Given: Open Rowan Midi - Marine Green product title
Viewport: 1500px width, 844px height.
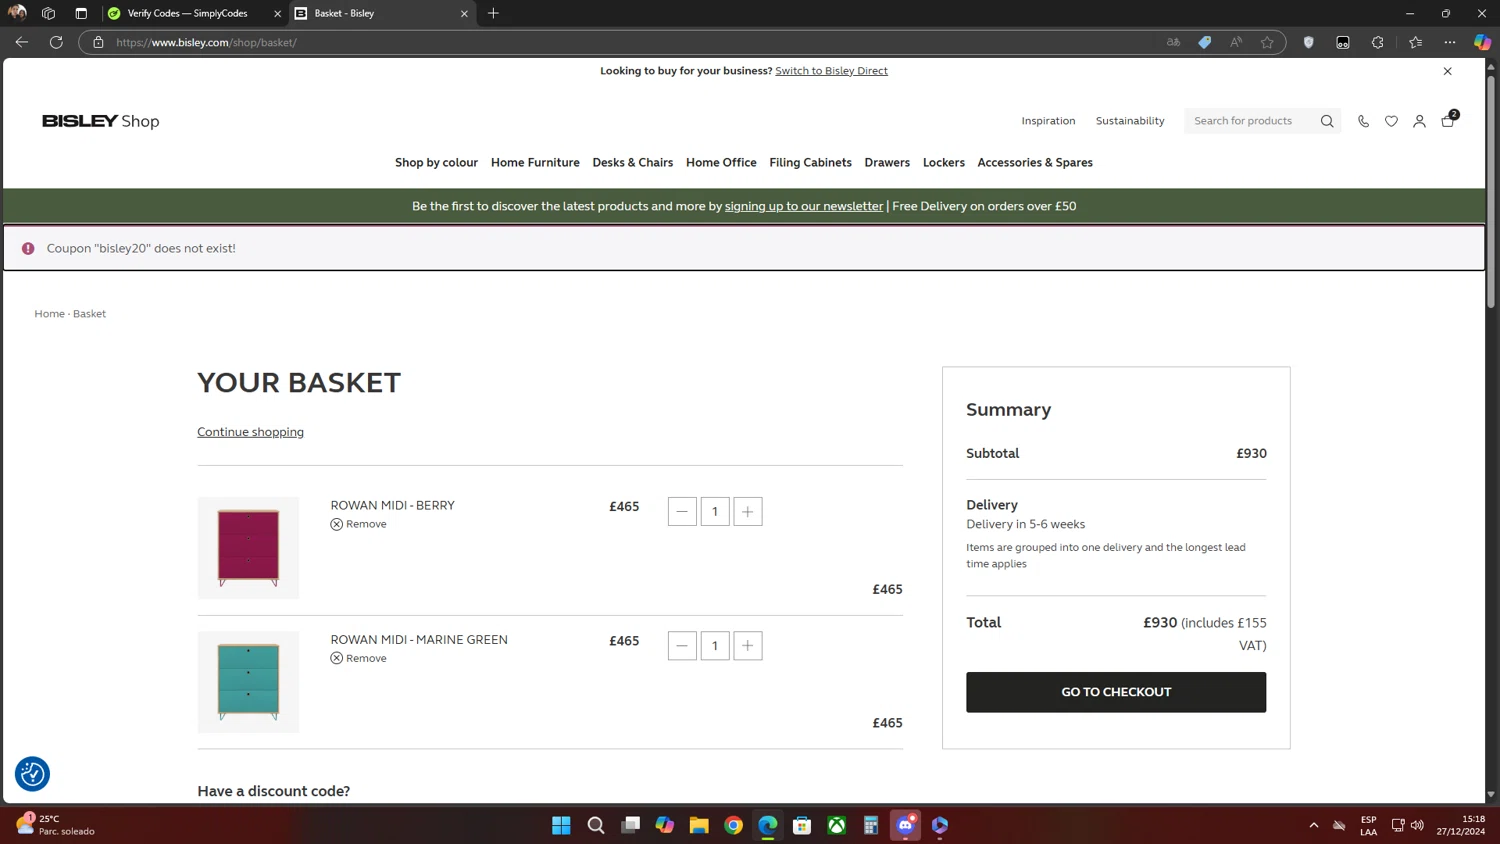Looking at the screenshot, I should coord(419,639).
